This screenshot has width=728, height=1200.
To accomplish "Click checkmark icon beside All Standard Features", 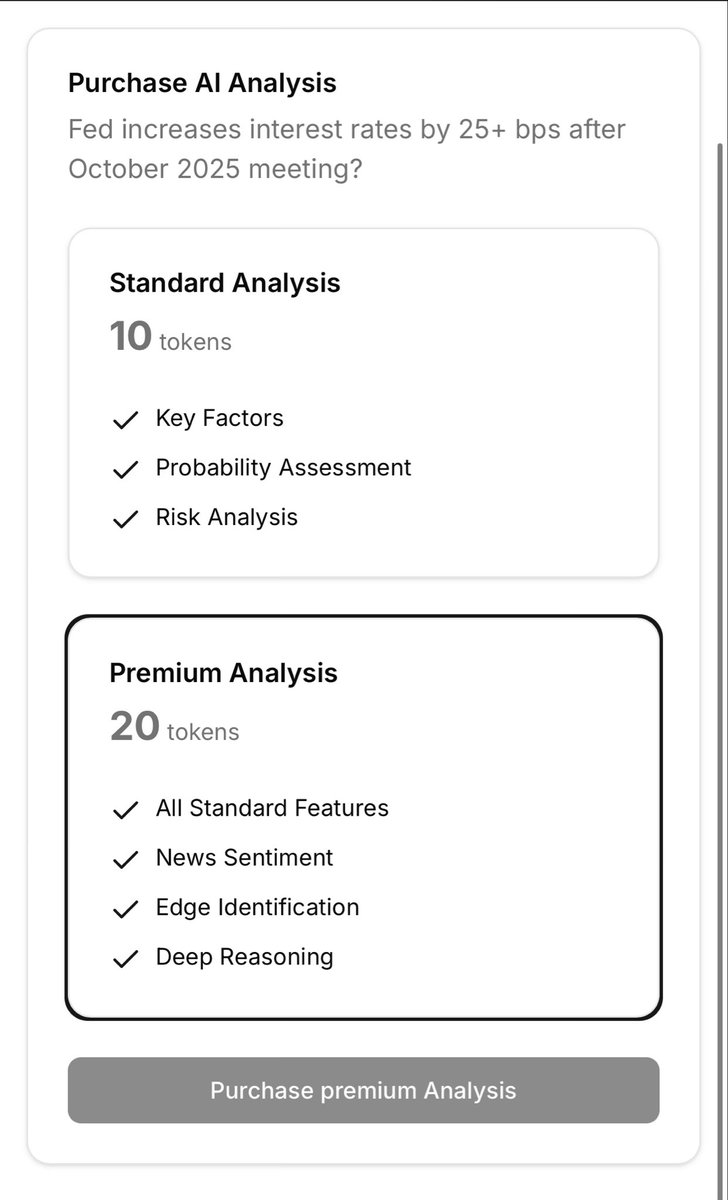I will (125, 809).
